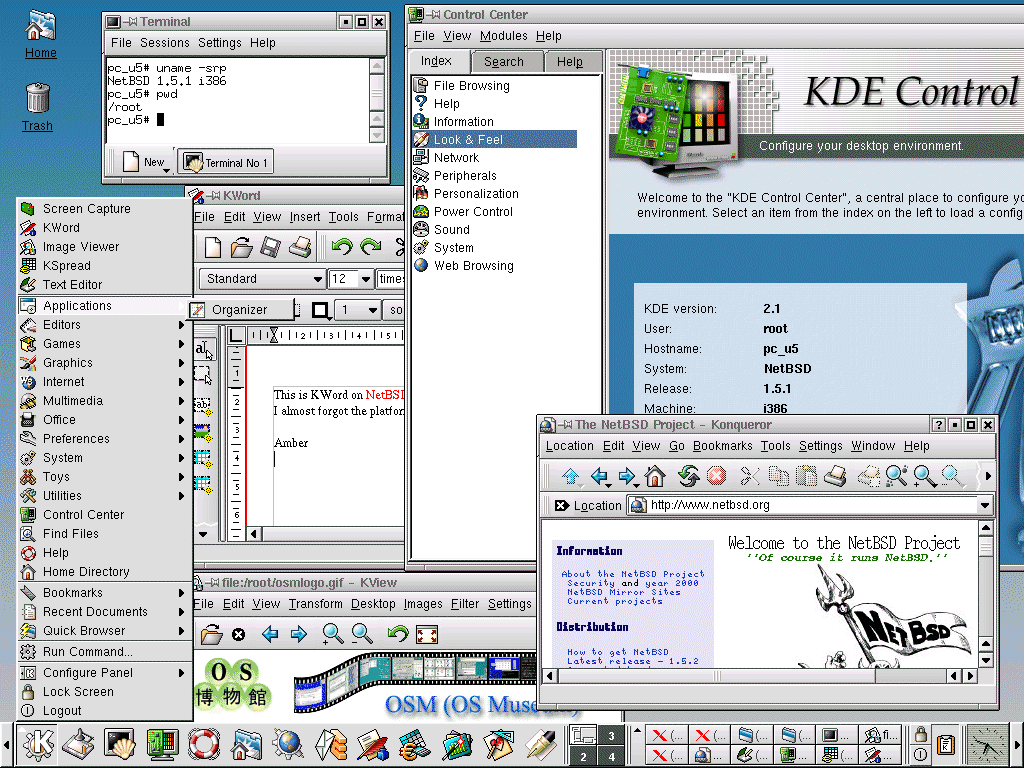Switch to the Search tab in Control Center

coord(504,61)
